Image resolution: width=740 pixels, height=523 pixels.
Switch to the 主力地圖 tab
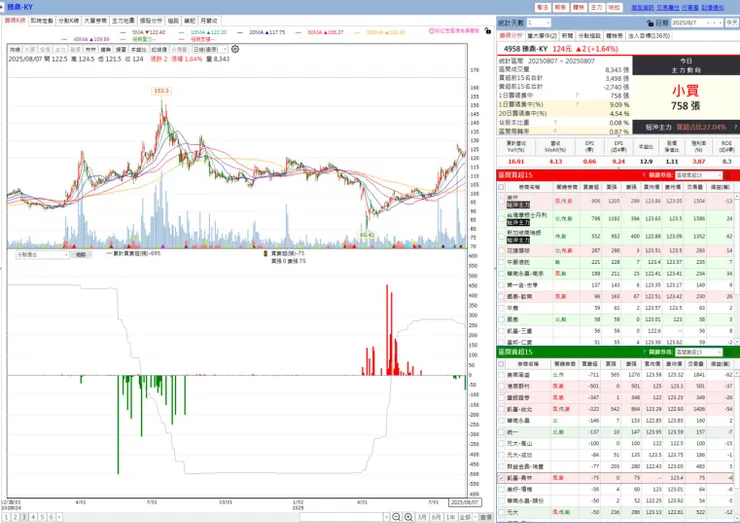click(x=123, y=21)
